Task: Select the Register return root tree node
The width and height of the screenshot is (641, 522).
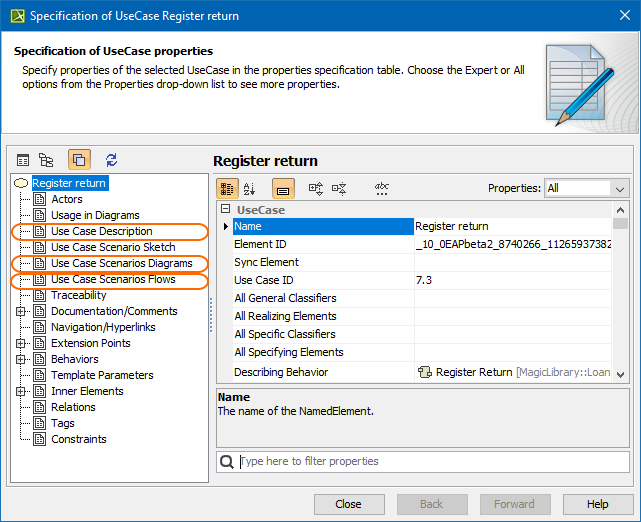Action: (69, 183)
